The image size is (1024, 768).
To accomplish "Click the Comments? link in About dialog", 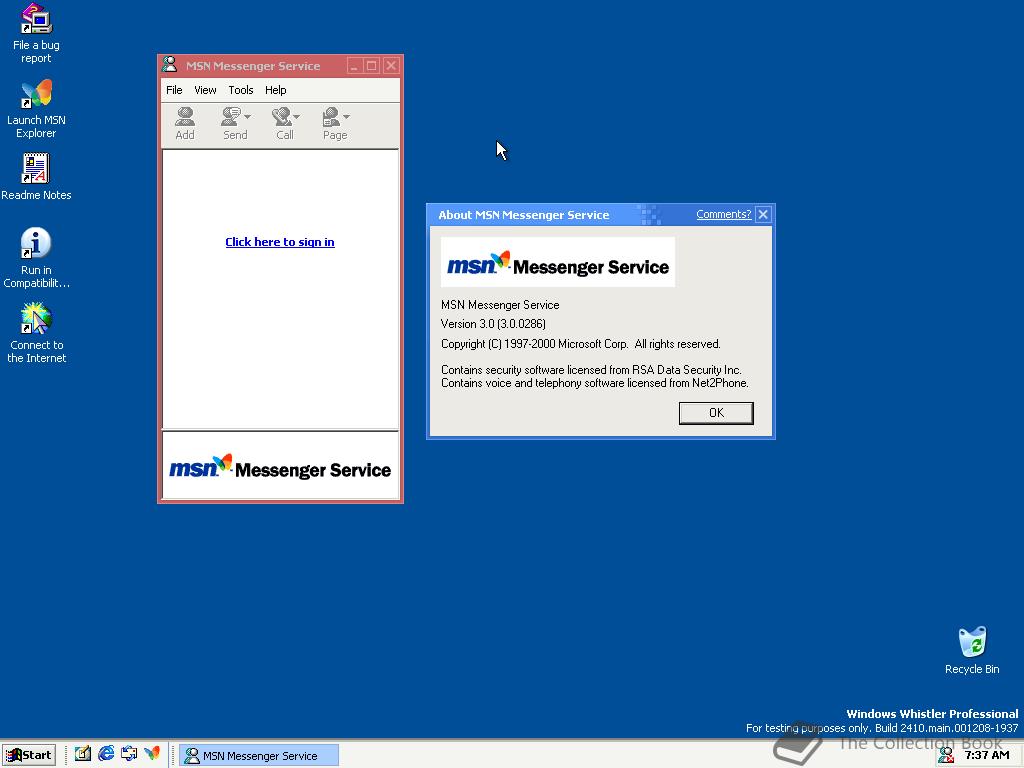I will (724, 214).
